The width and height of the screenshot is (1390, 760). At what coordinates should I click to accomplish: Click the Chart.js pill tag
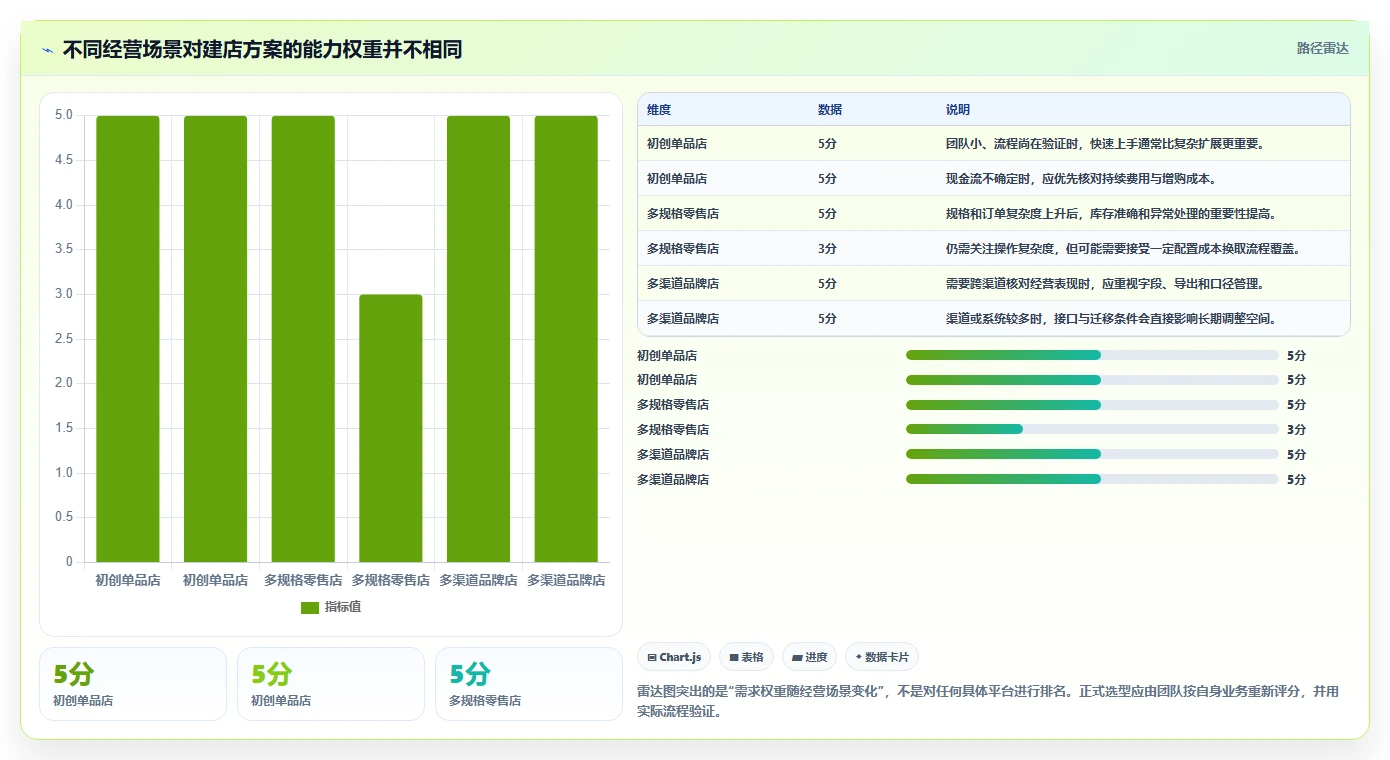[x=674, y=657]
